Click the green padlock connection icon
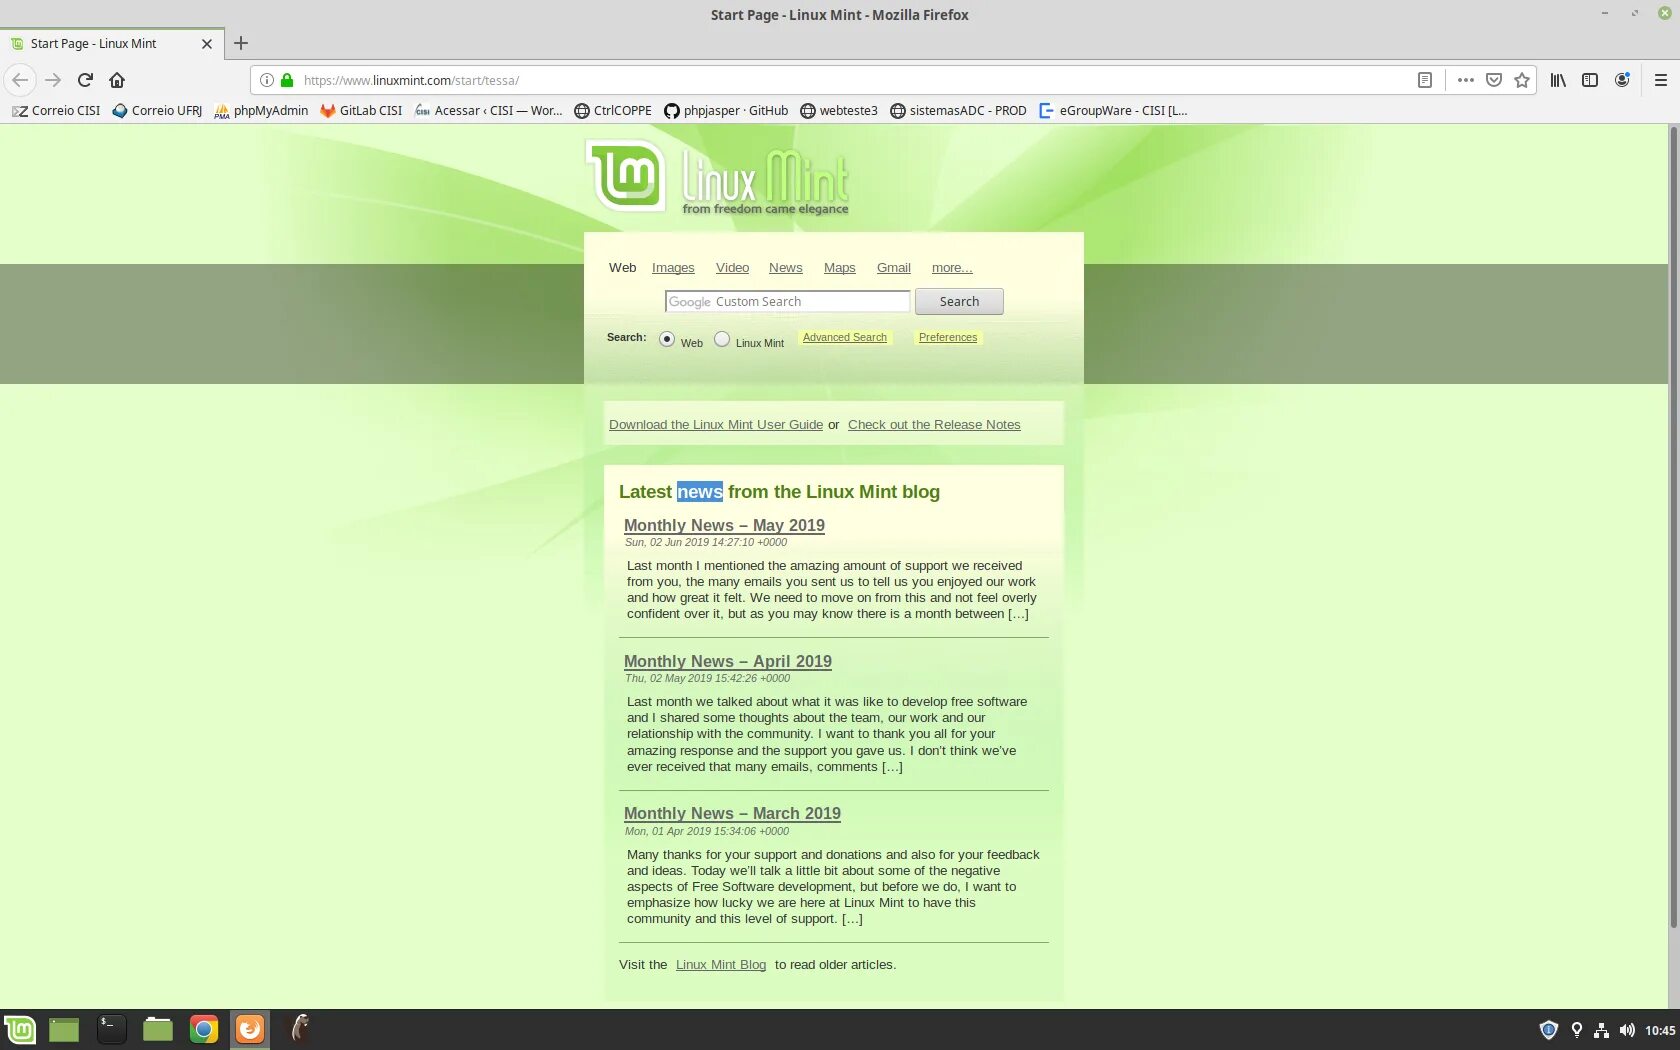 (287, 80)
